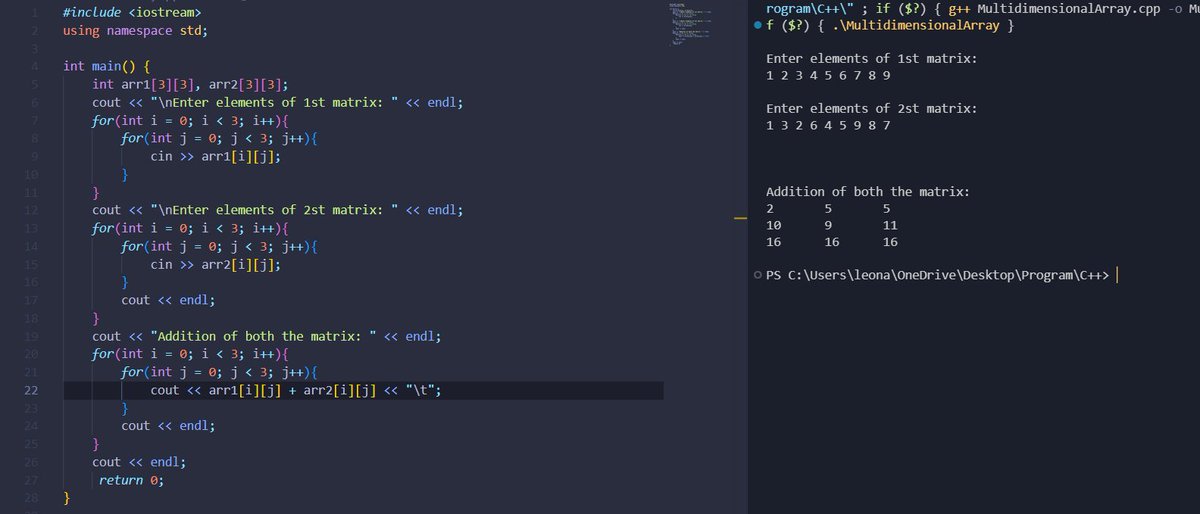Click line number 22 in the gutter

point(31,390)
